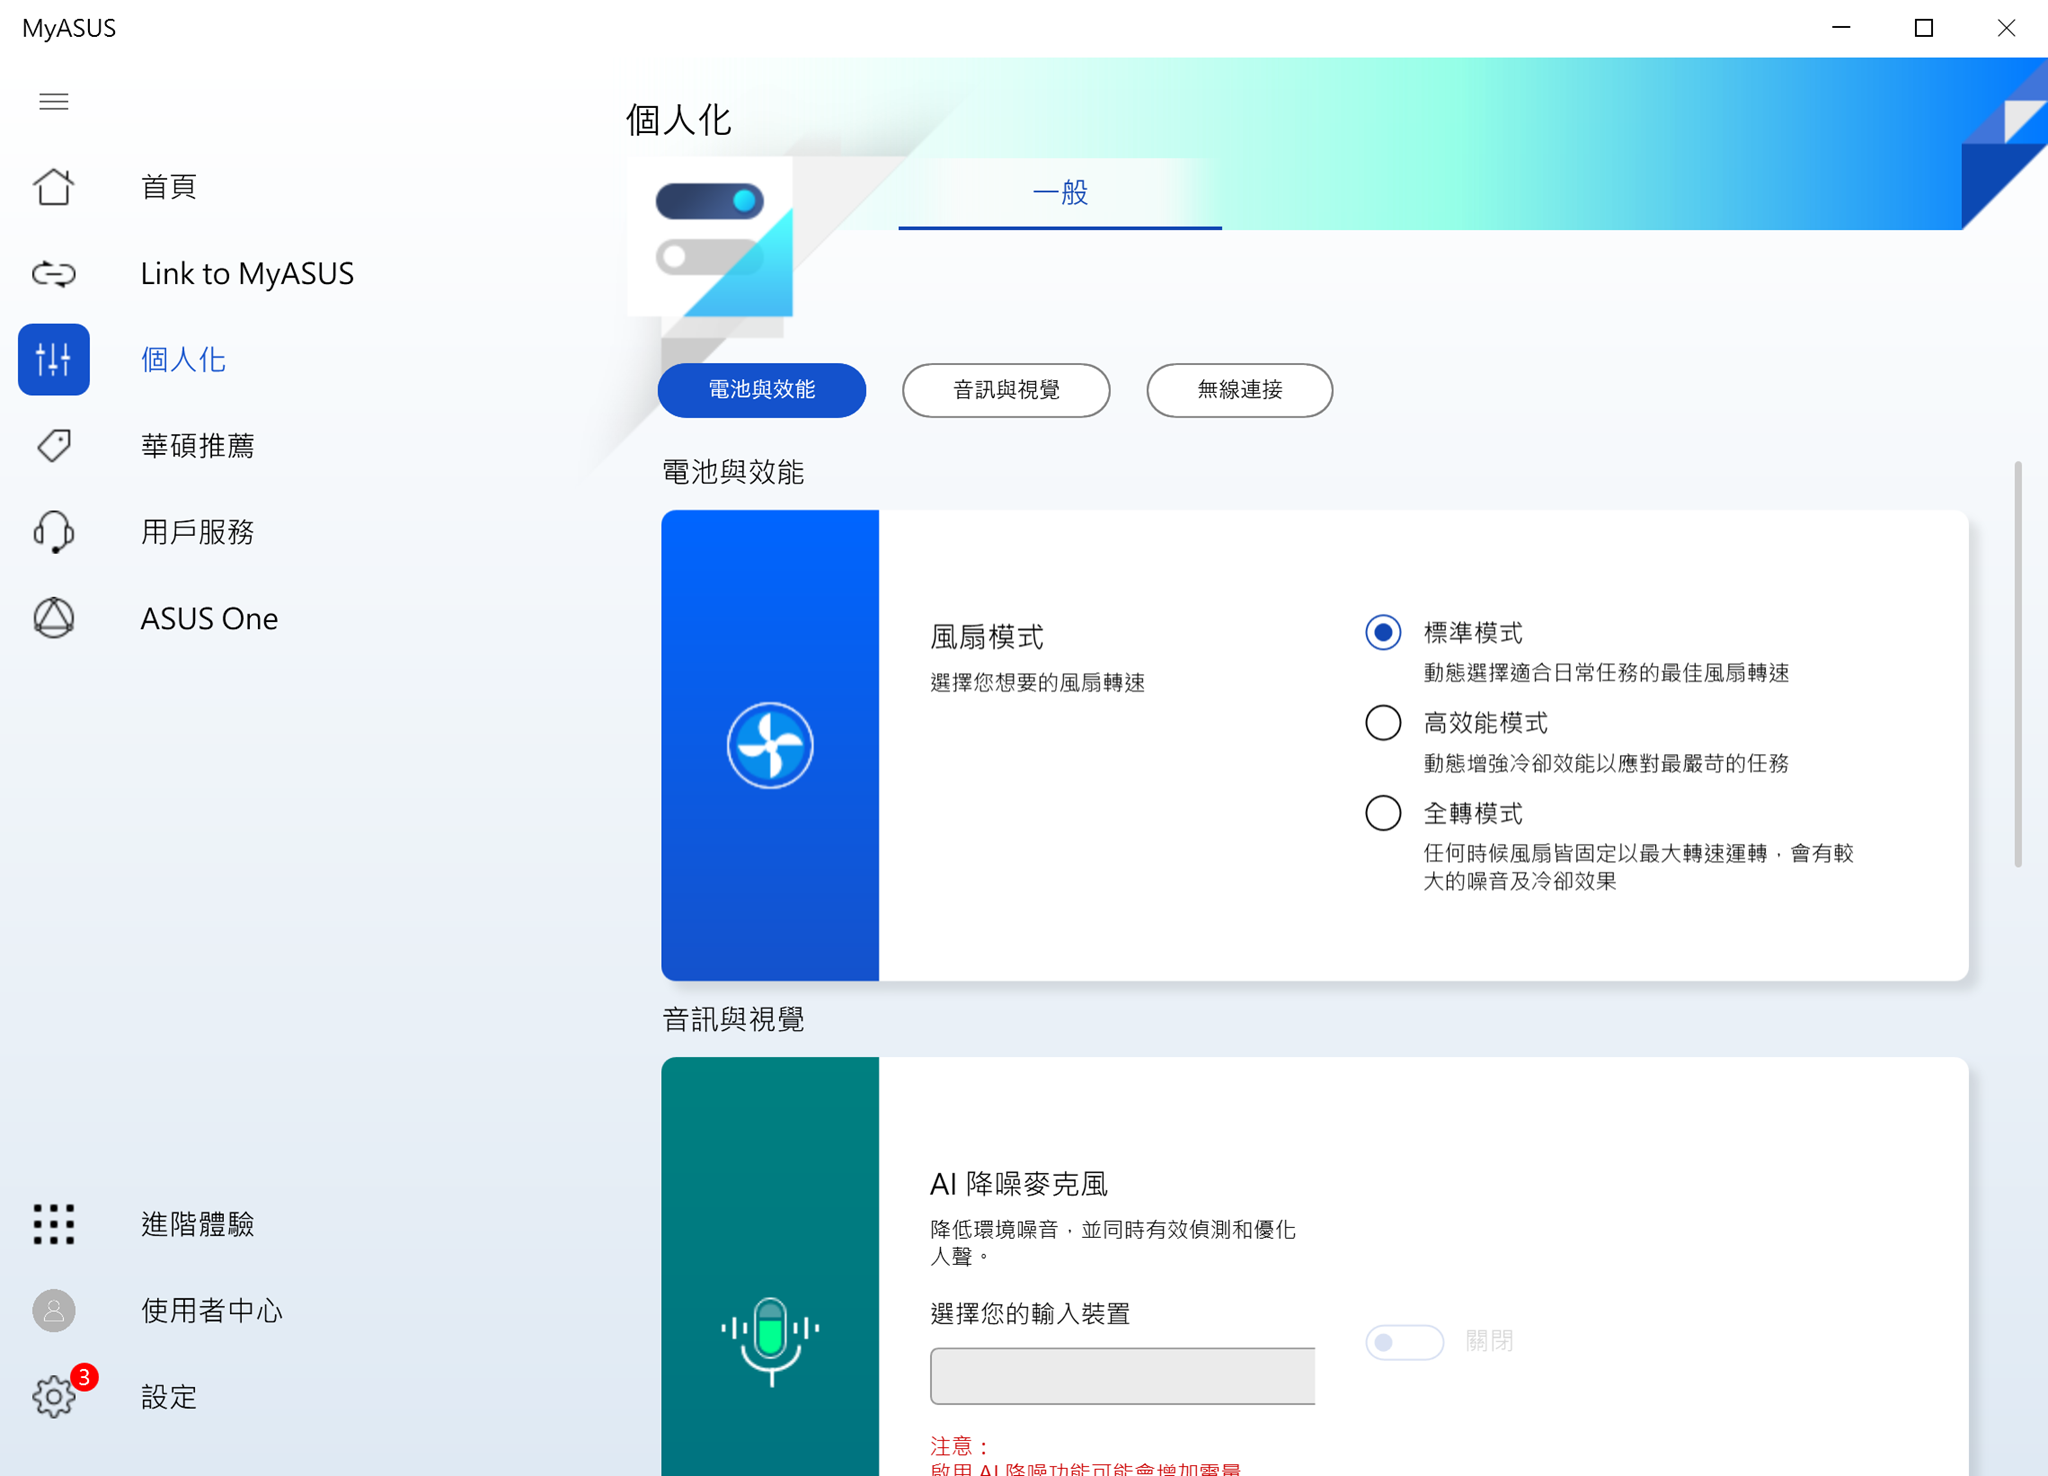The height and width of the screenshot is (1476, 2048).
Task: Collapse the hamburger navigation menu
Action: coord(54,102)
